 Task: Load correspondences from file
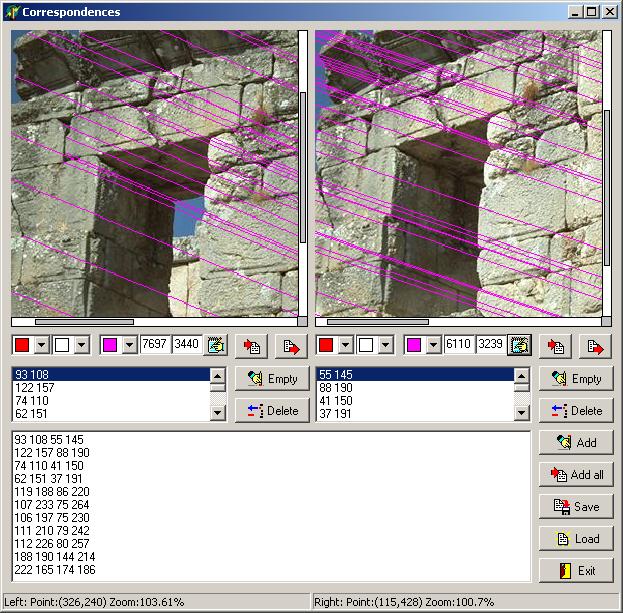pyautogui.click(x=576, y=539)
